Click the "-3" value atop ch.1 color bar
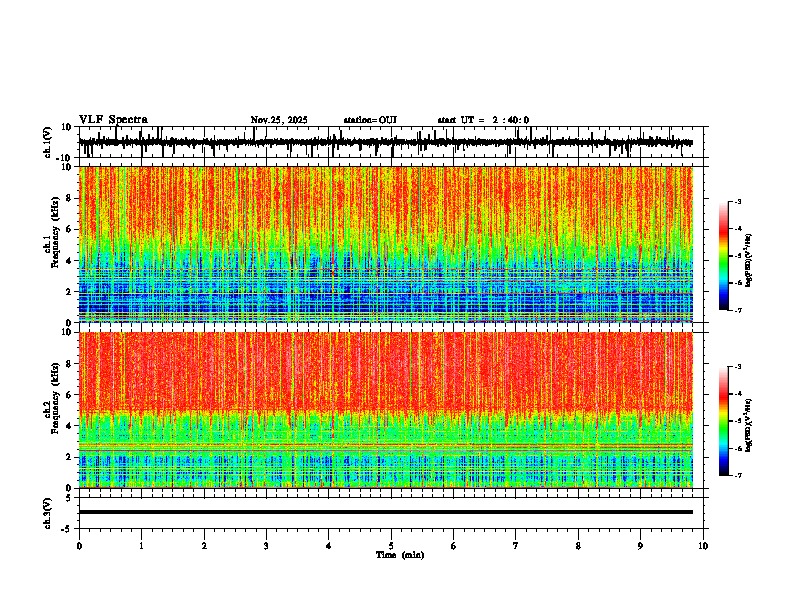 [x=738, y=202]
